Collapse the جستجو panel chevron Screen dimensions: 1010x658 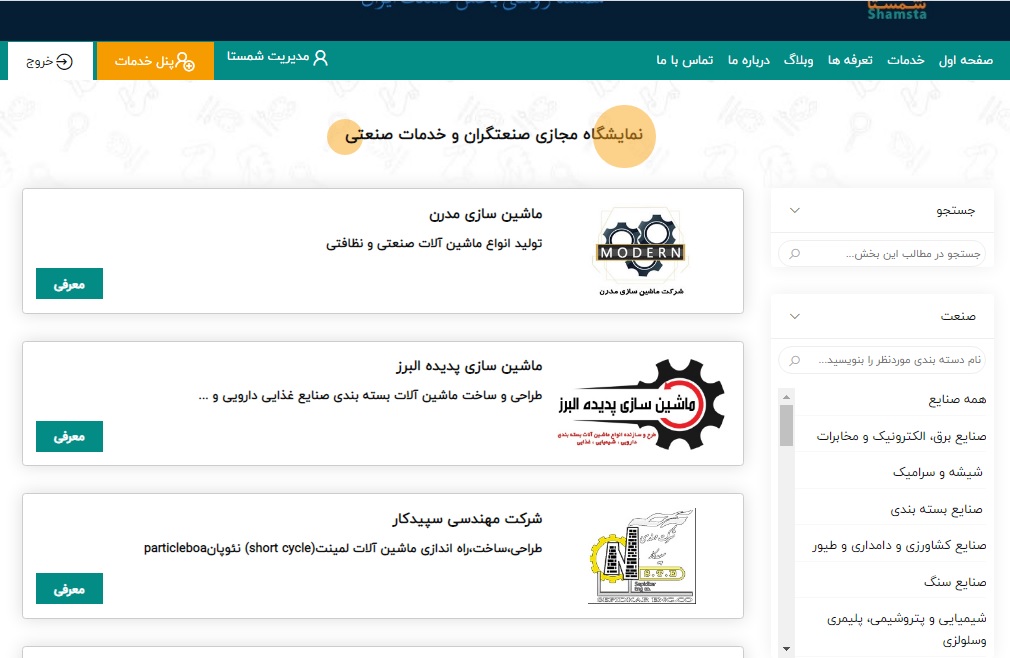pyautogui.click(x=795, y=211)
